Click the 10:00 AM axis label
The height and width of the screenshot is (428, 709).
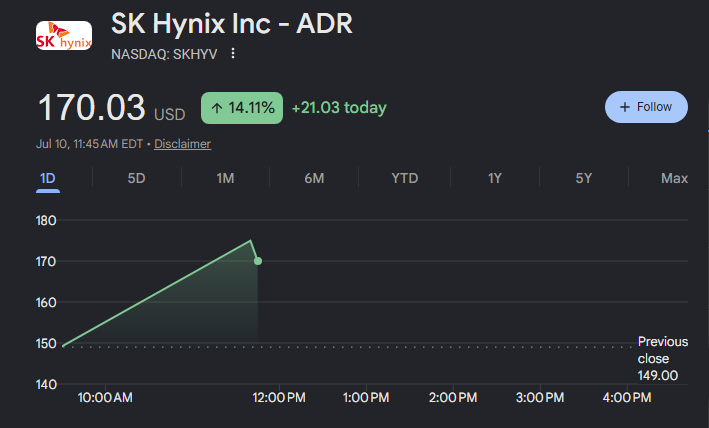[x=105, y=398]
